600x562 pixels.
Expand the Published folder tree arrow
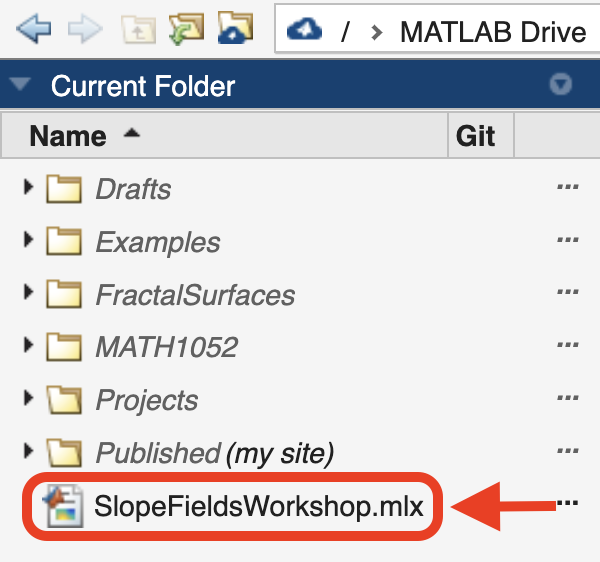[28, 451]
